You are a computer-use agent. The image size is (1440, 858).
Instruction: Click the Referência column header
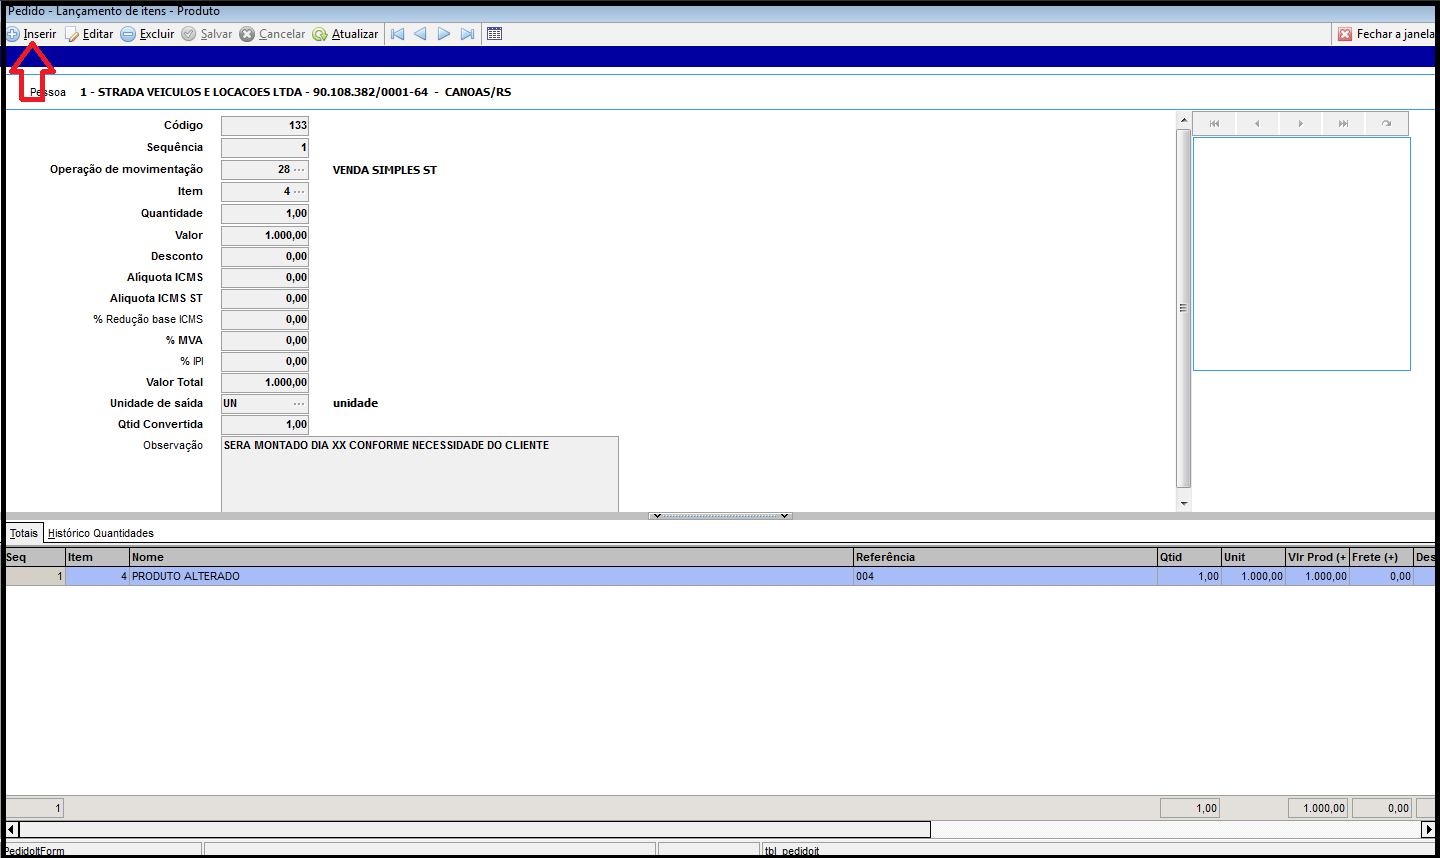[1004, 557]
